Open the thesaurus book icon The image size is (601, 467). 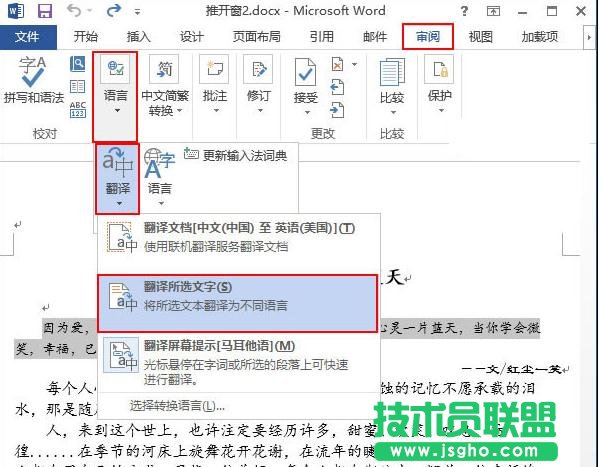[77, 87]
